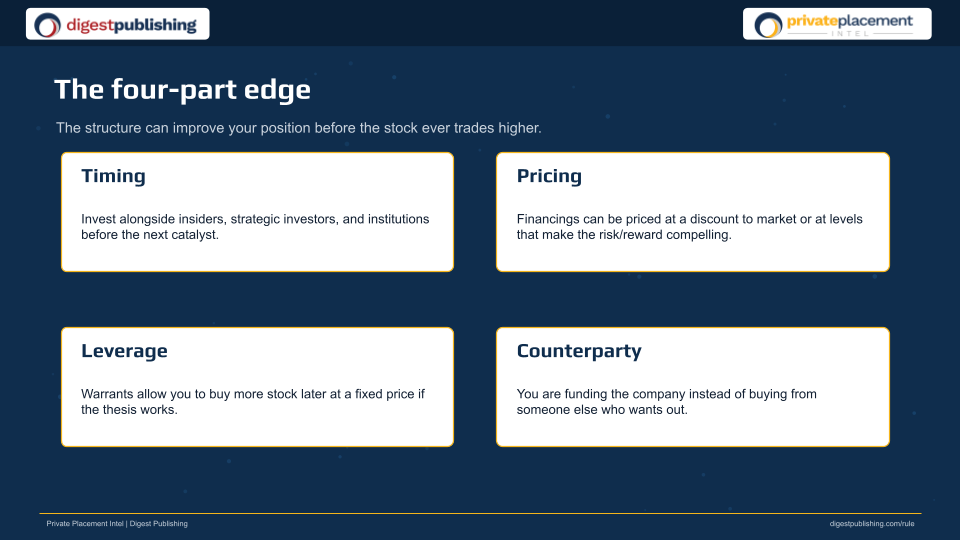This screenshot has height=540, width=960.
Task: Click the Digest Publishing logo badge
Action: [118, 24]
